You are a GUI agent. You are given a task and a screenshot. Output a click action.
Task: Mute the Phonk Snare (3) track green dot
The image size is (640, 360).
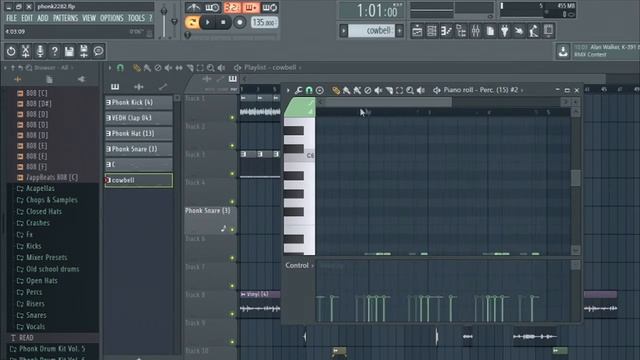[232, 230]
